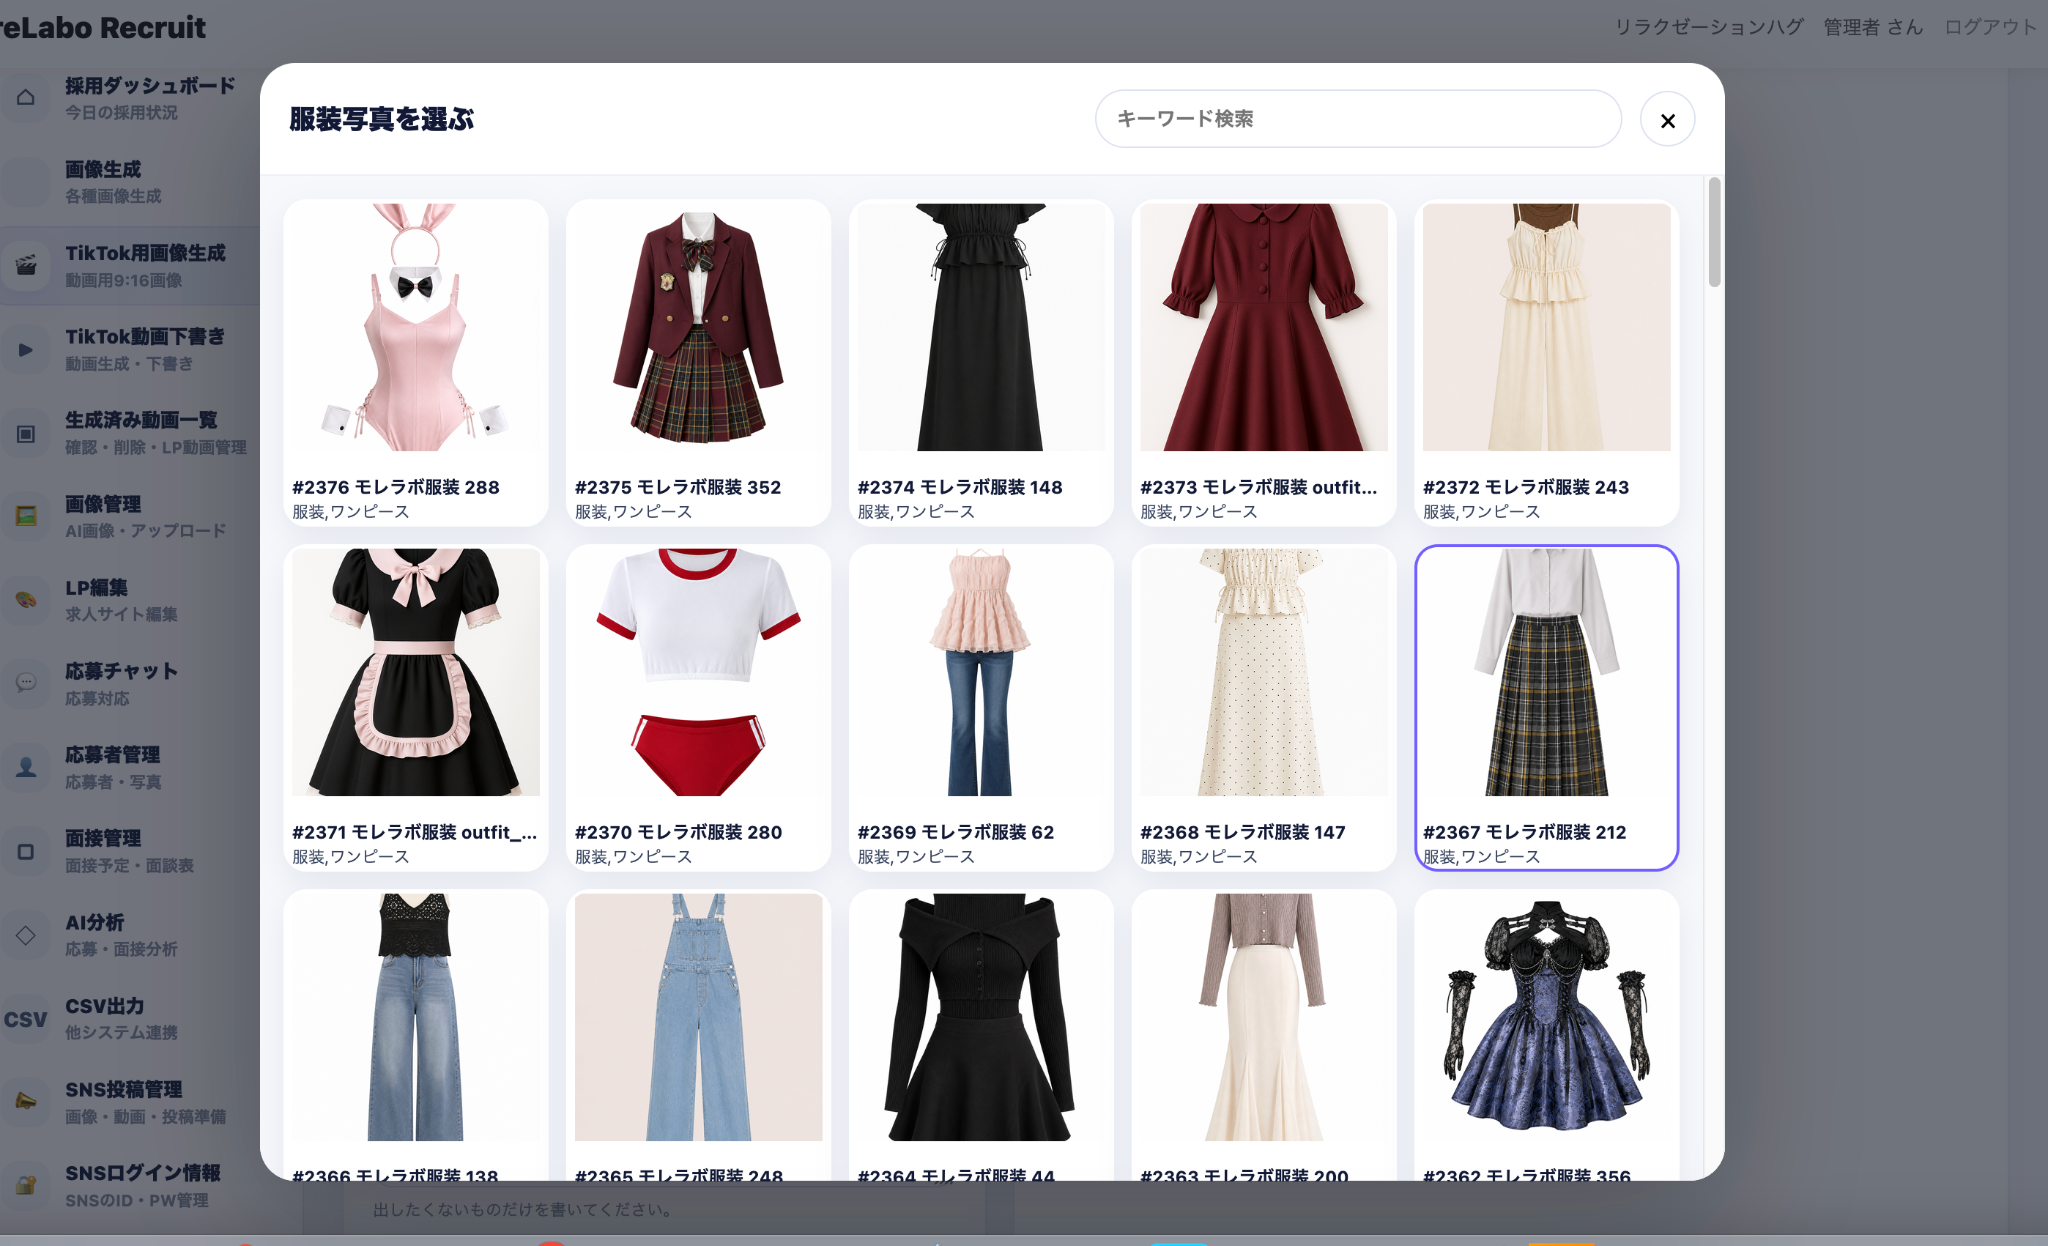Open TikTok動画下書き section

point(130,349)
